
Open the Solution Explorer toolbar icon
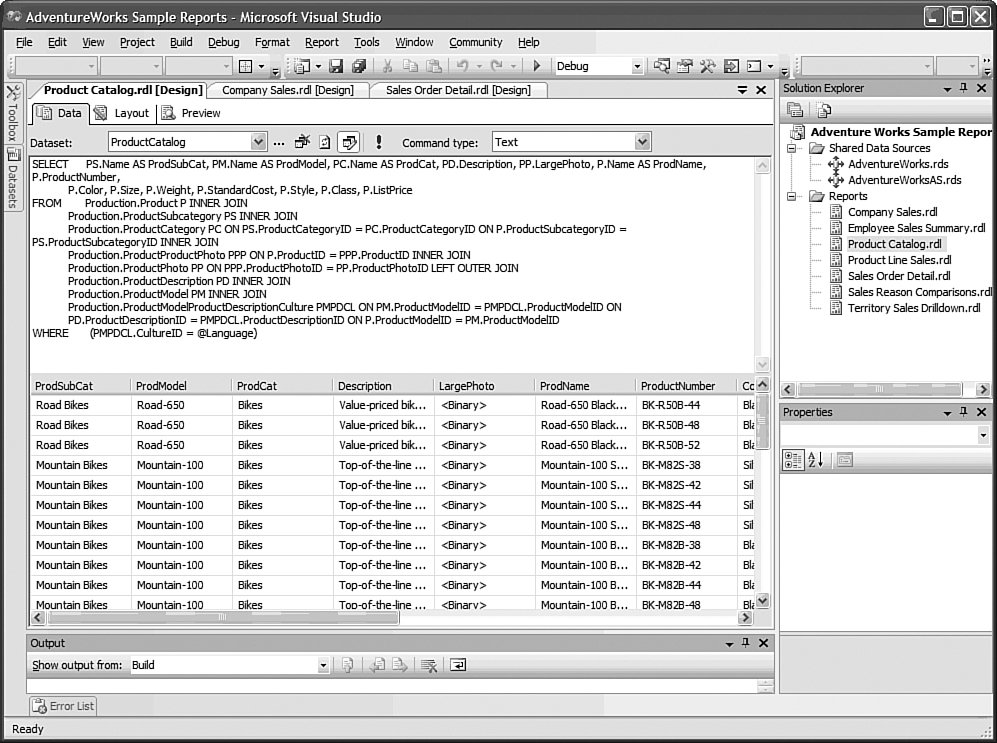click(662, 66)
